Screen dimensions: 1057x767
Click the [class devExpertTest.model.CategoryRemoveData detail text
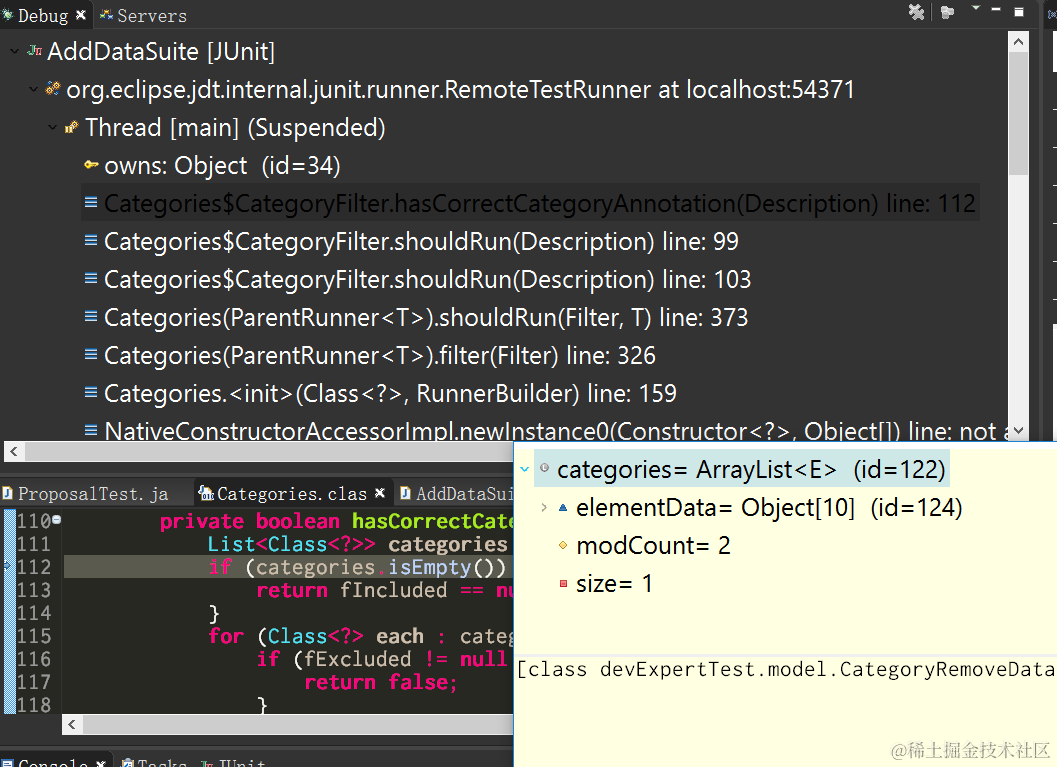click(786, 669)
